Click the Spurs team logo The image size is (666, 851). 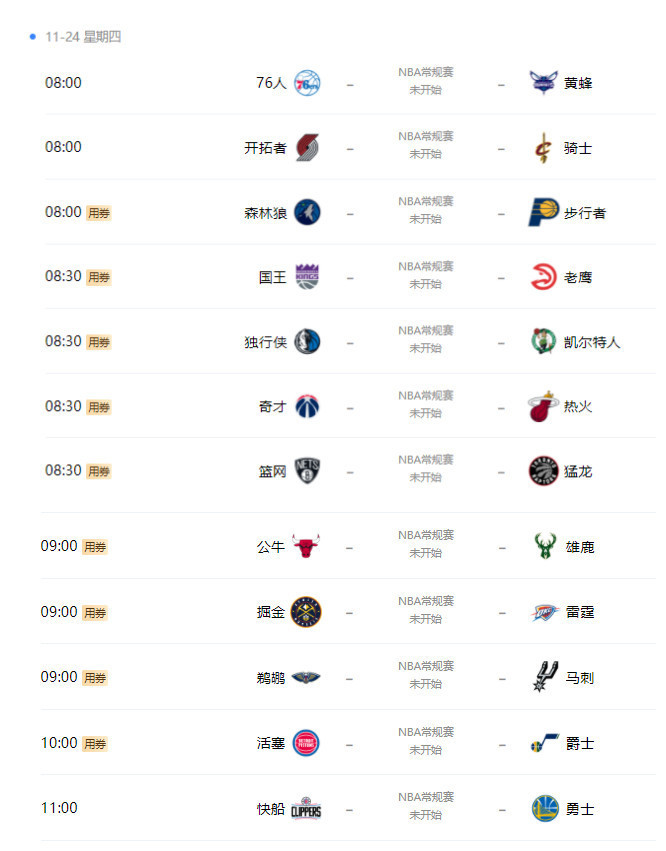[545, 677]
